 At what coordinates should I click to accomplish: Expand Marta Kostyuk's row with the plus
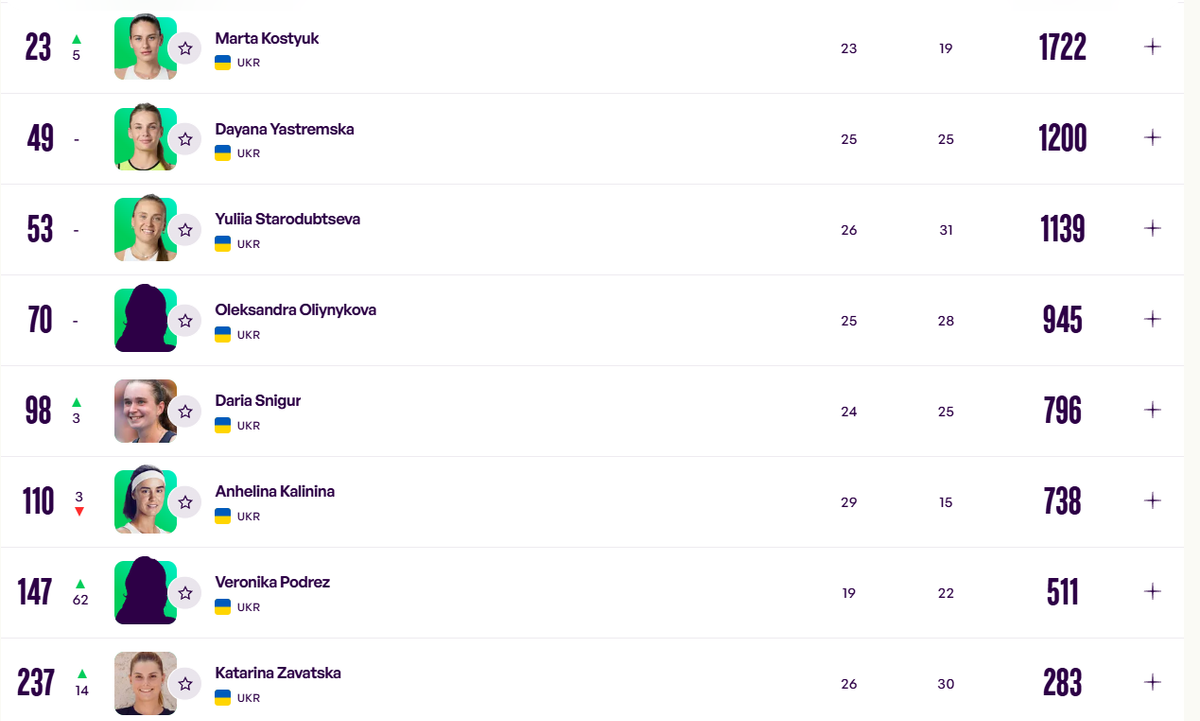(x=1152, y=47)
